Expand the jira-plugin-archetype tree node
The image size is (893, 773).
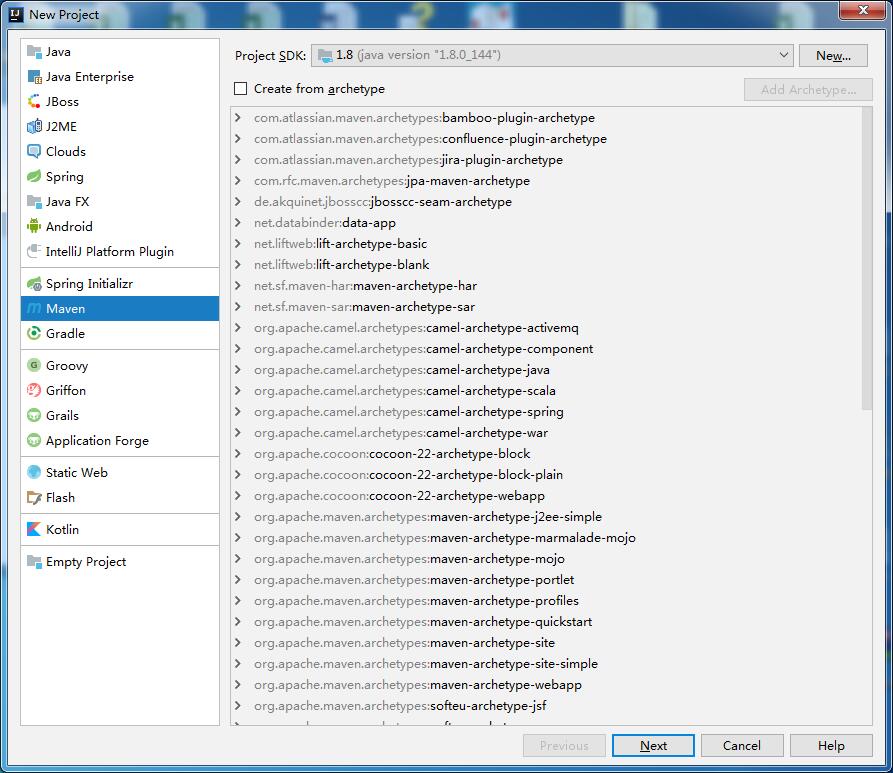click(238, 159)
